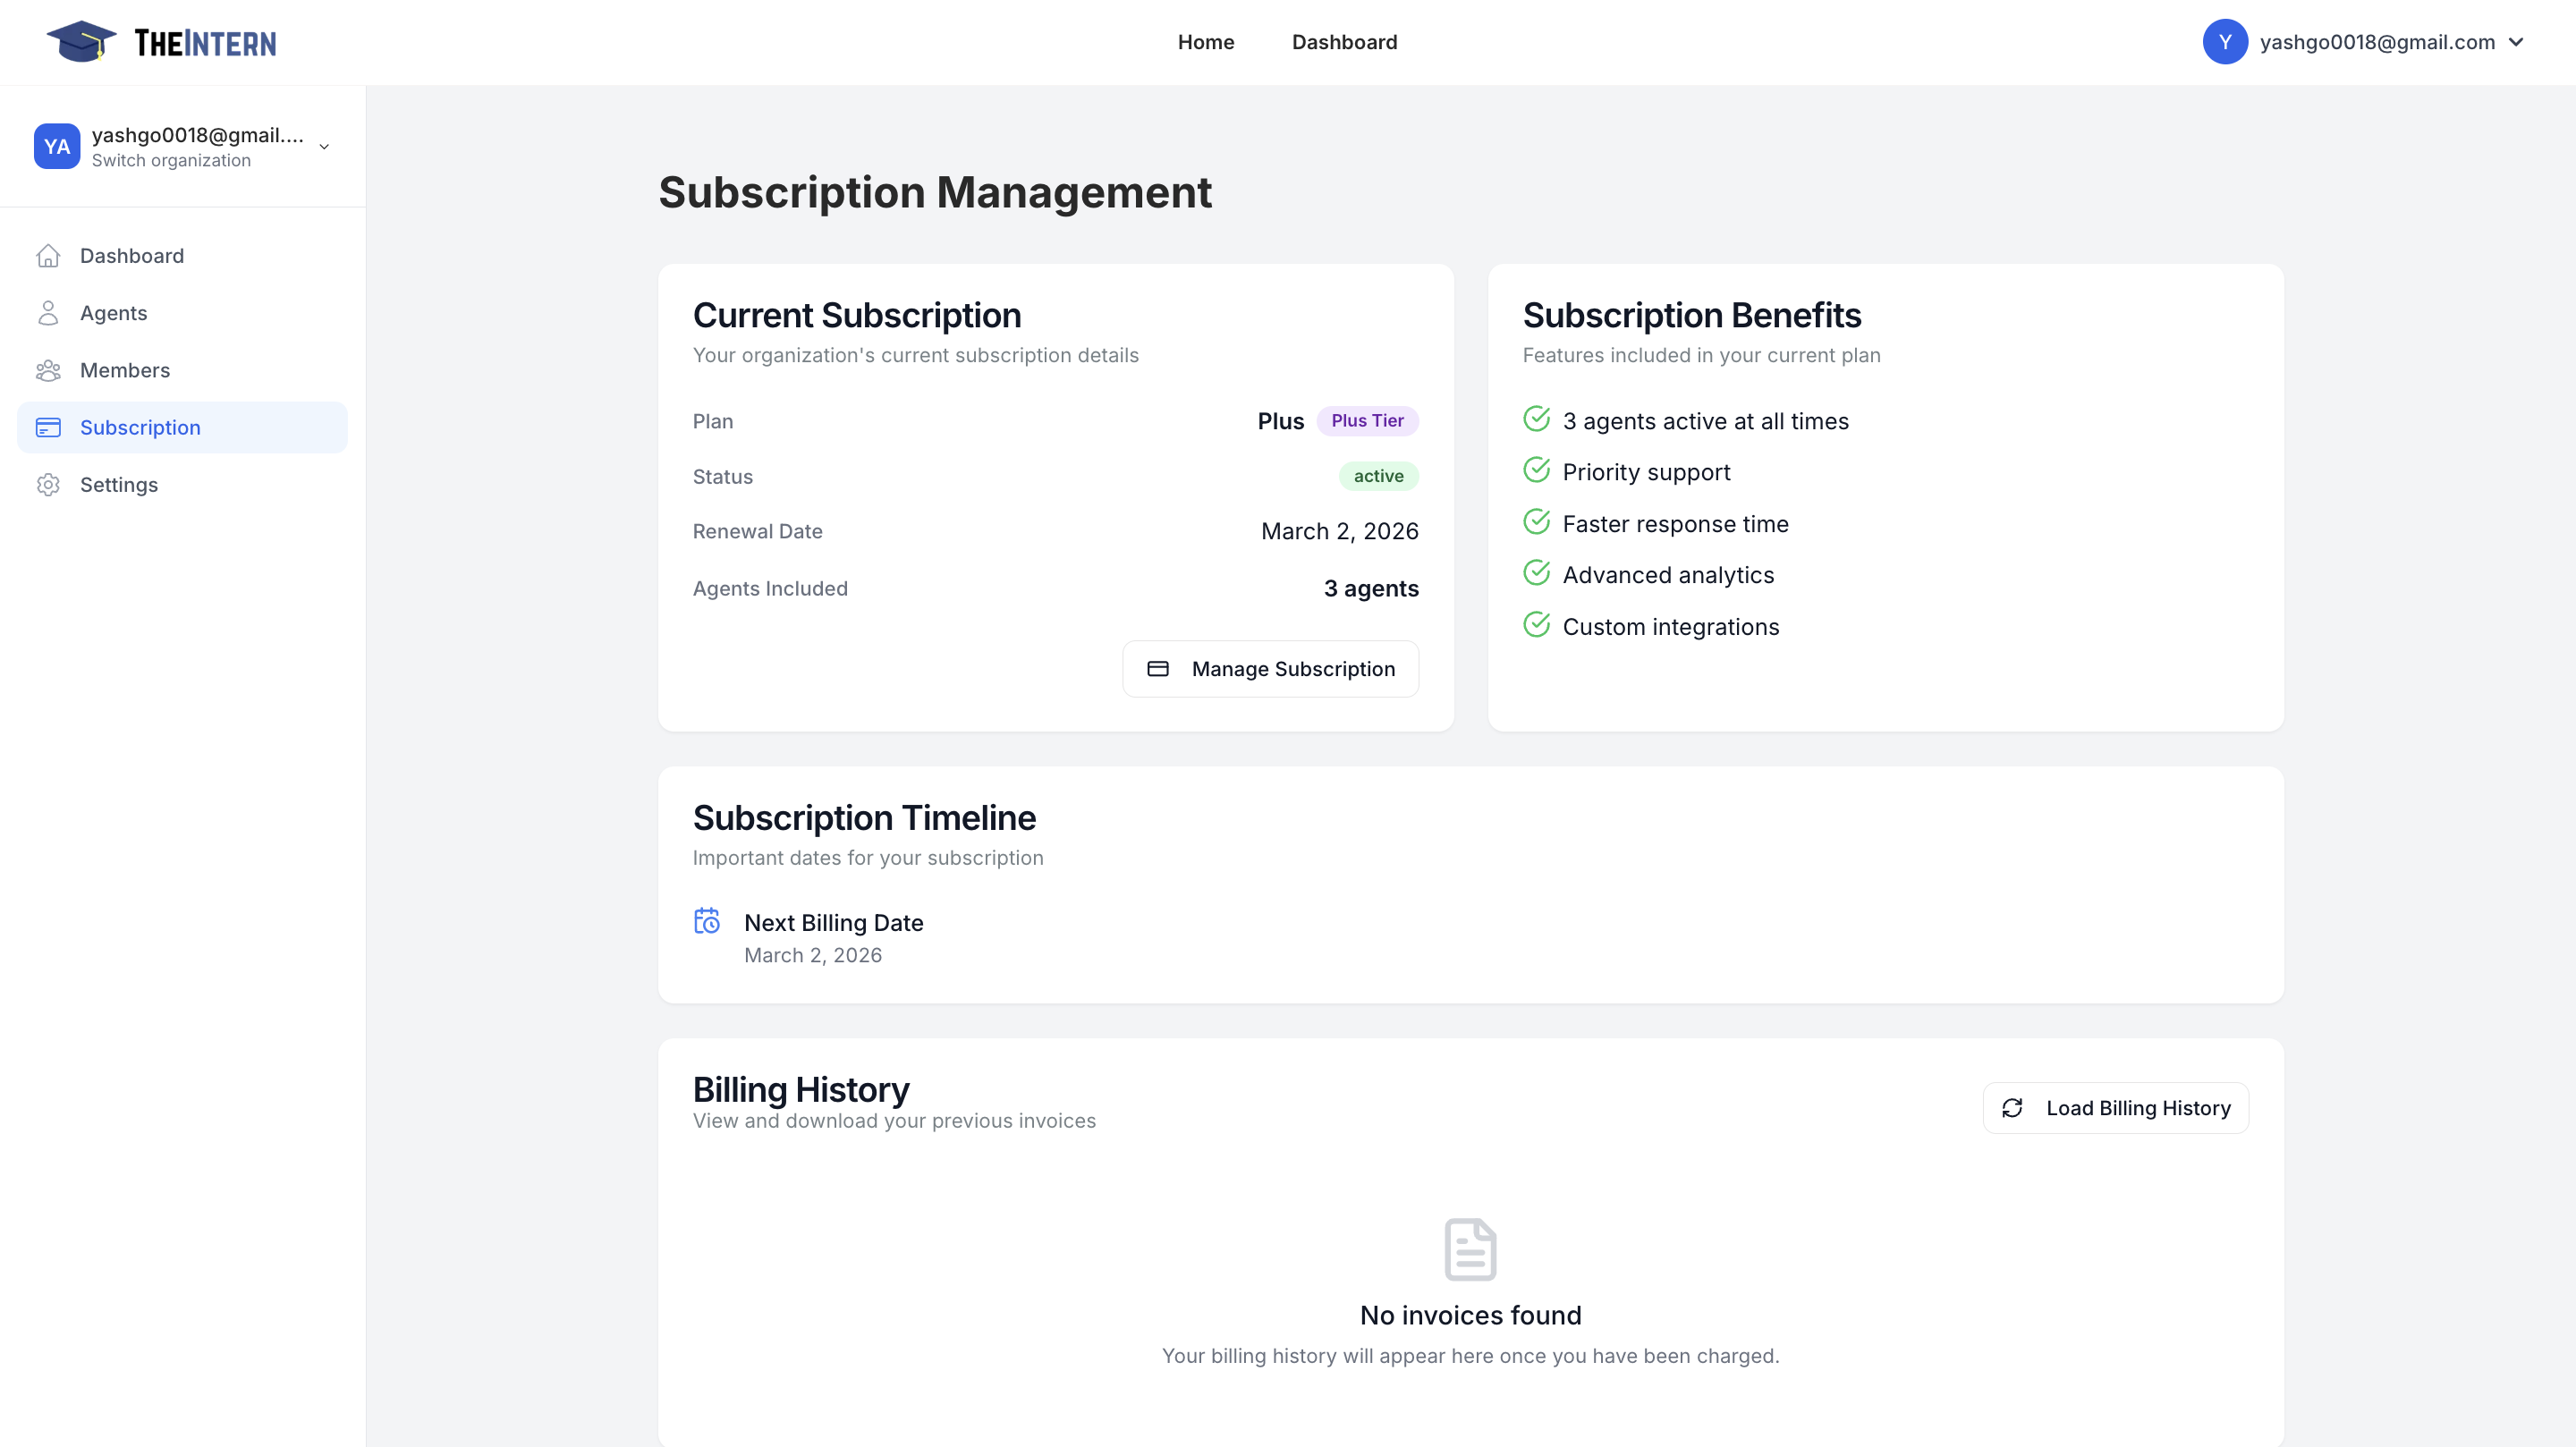The image size is (2576, 1447).
Task: Select Settings in the sidebar
Action: point(119,484)
